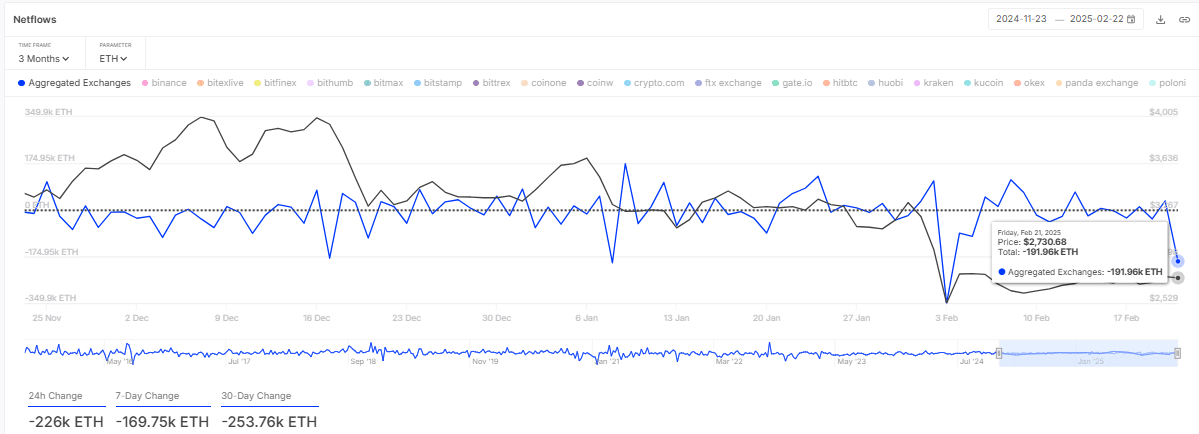Show the binance series in legend
The image size is (1199, 434).
164,83
